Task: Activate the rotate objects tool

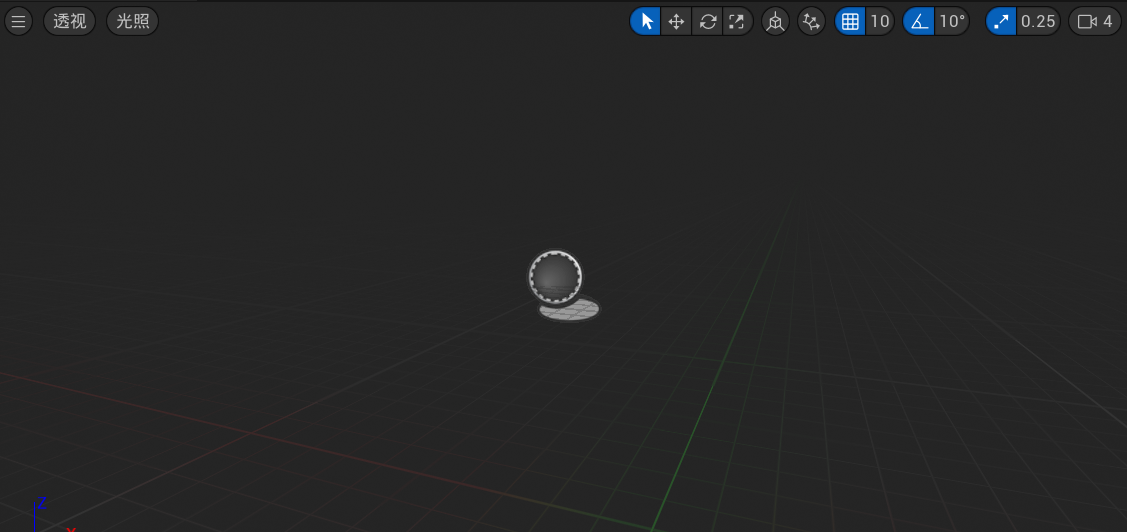Action: [x=707, y=22]
